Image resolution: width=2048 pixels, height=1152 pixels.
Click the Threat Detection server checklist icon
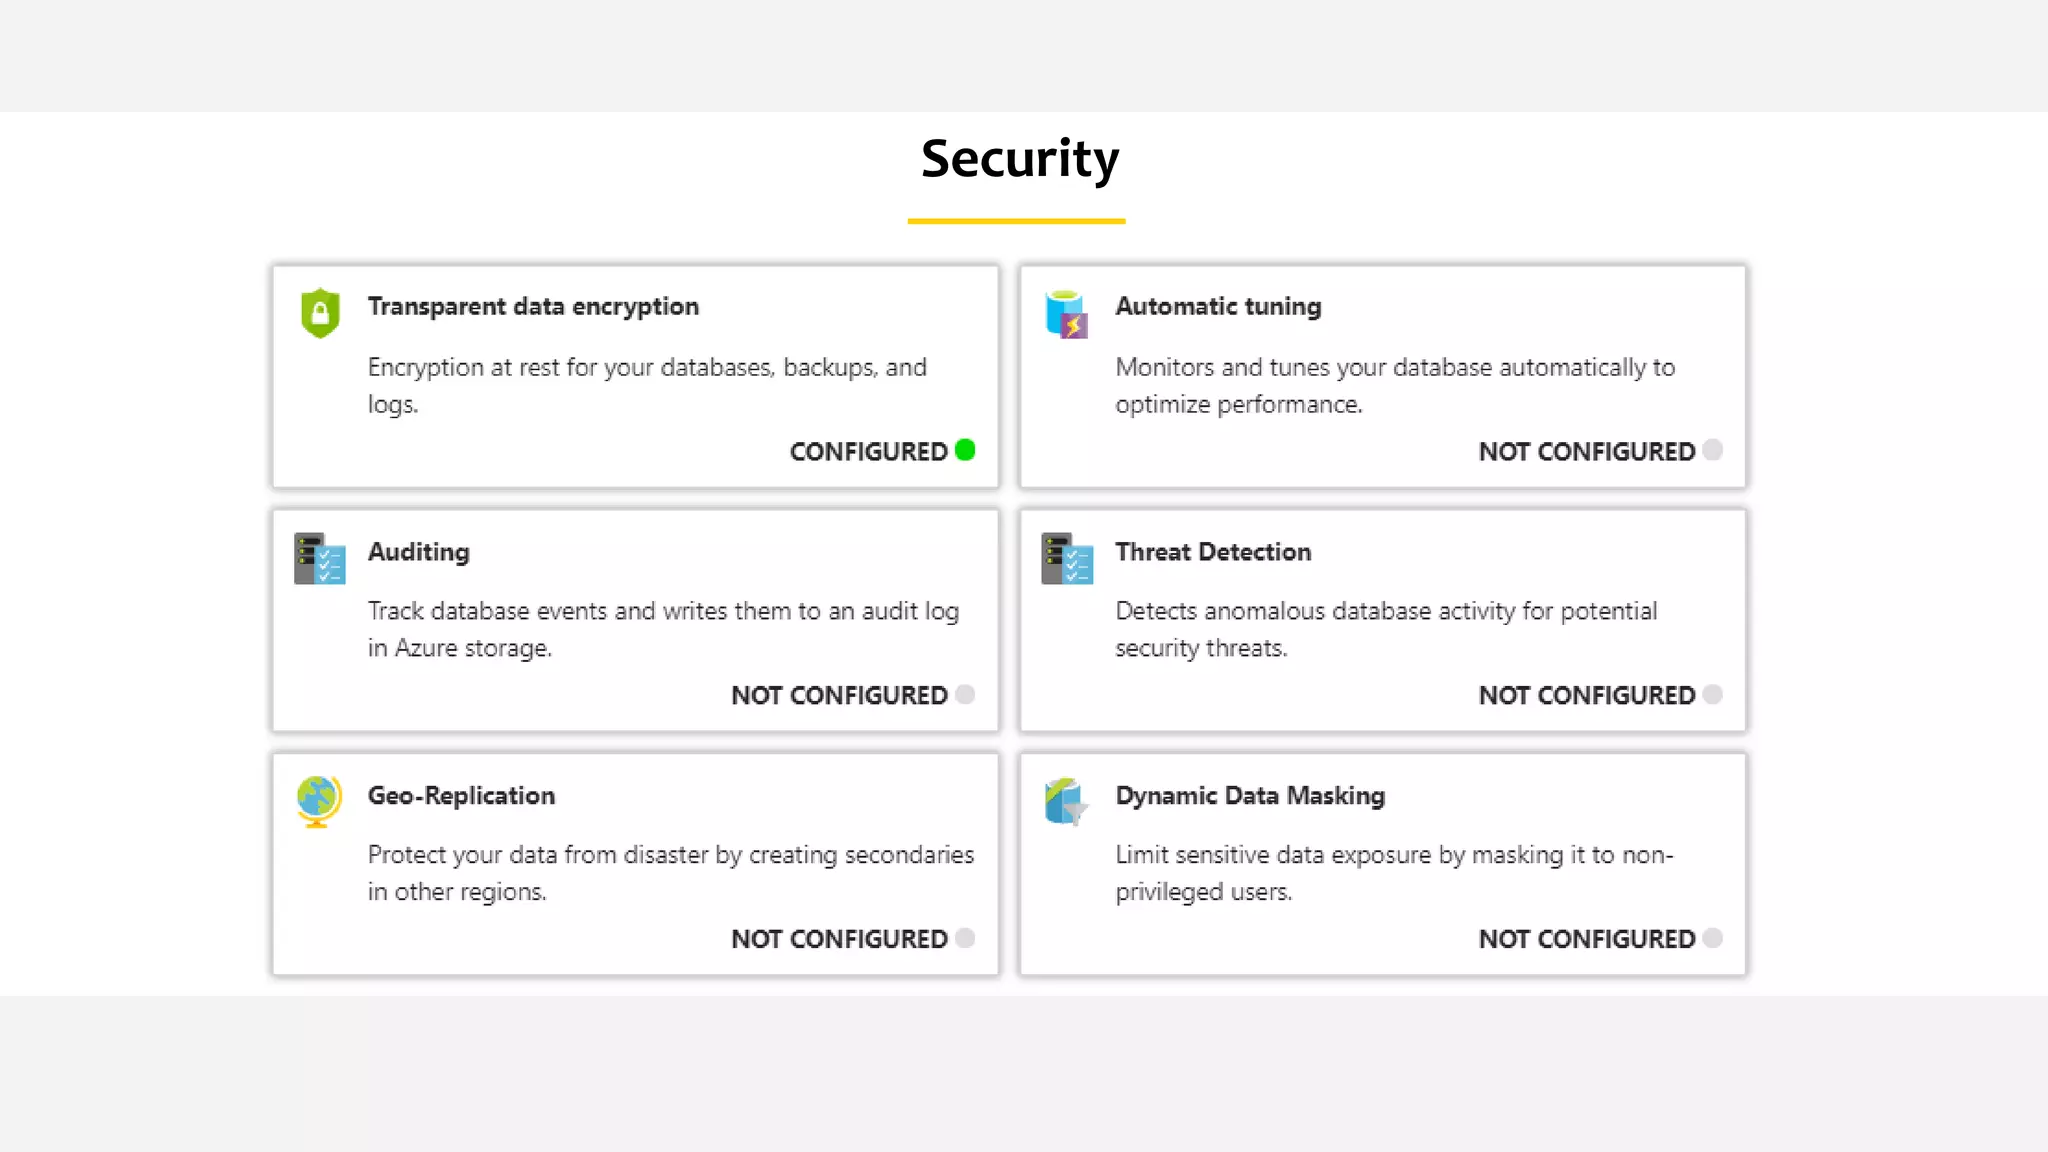coord(1066,558)
